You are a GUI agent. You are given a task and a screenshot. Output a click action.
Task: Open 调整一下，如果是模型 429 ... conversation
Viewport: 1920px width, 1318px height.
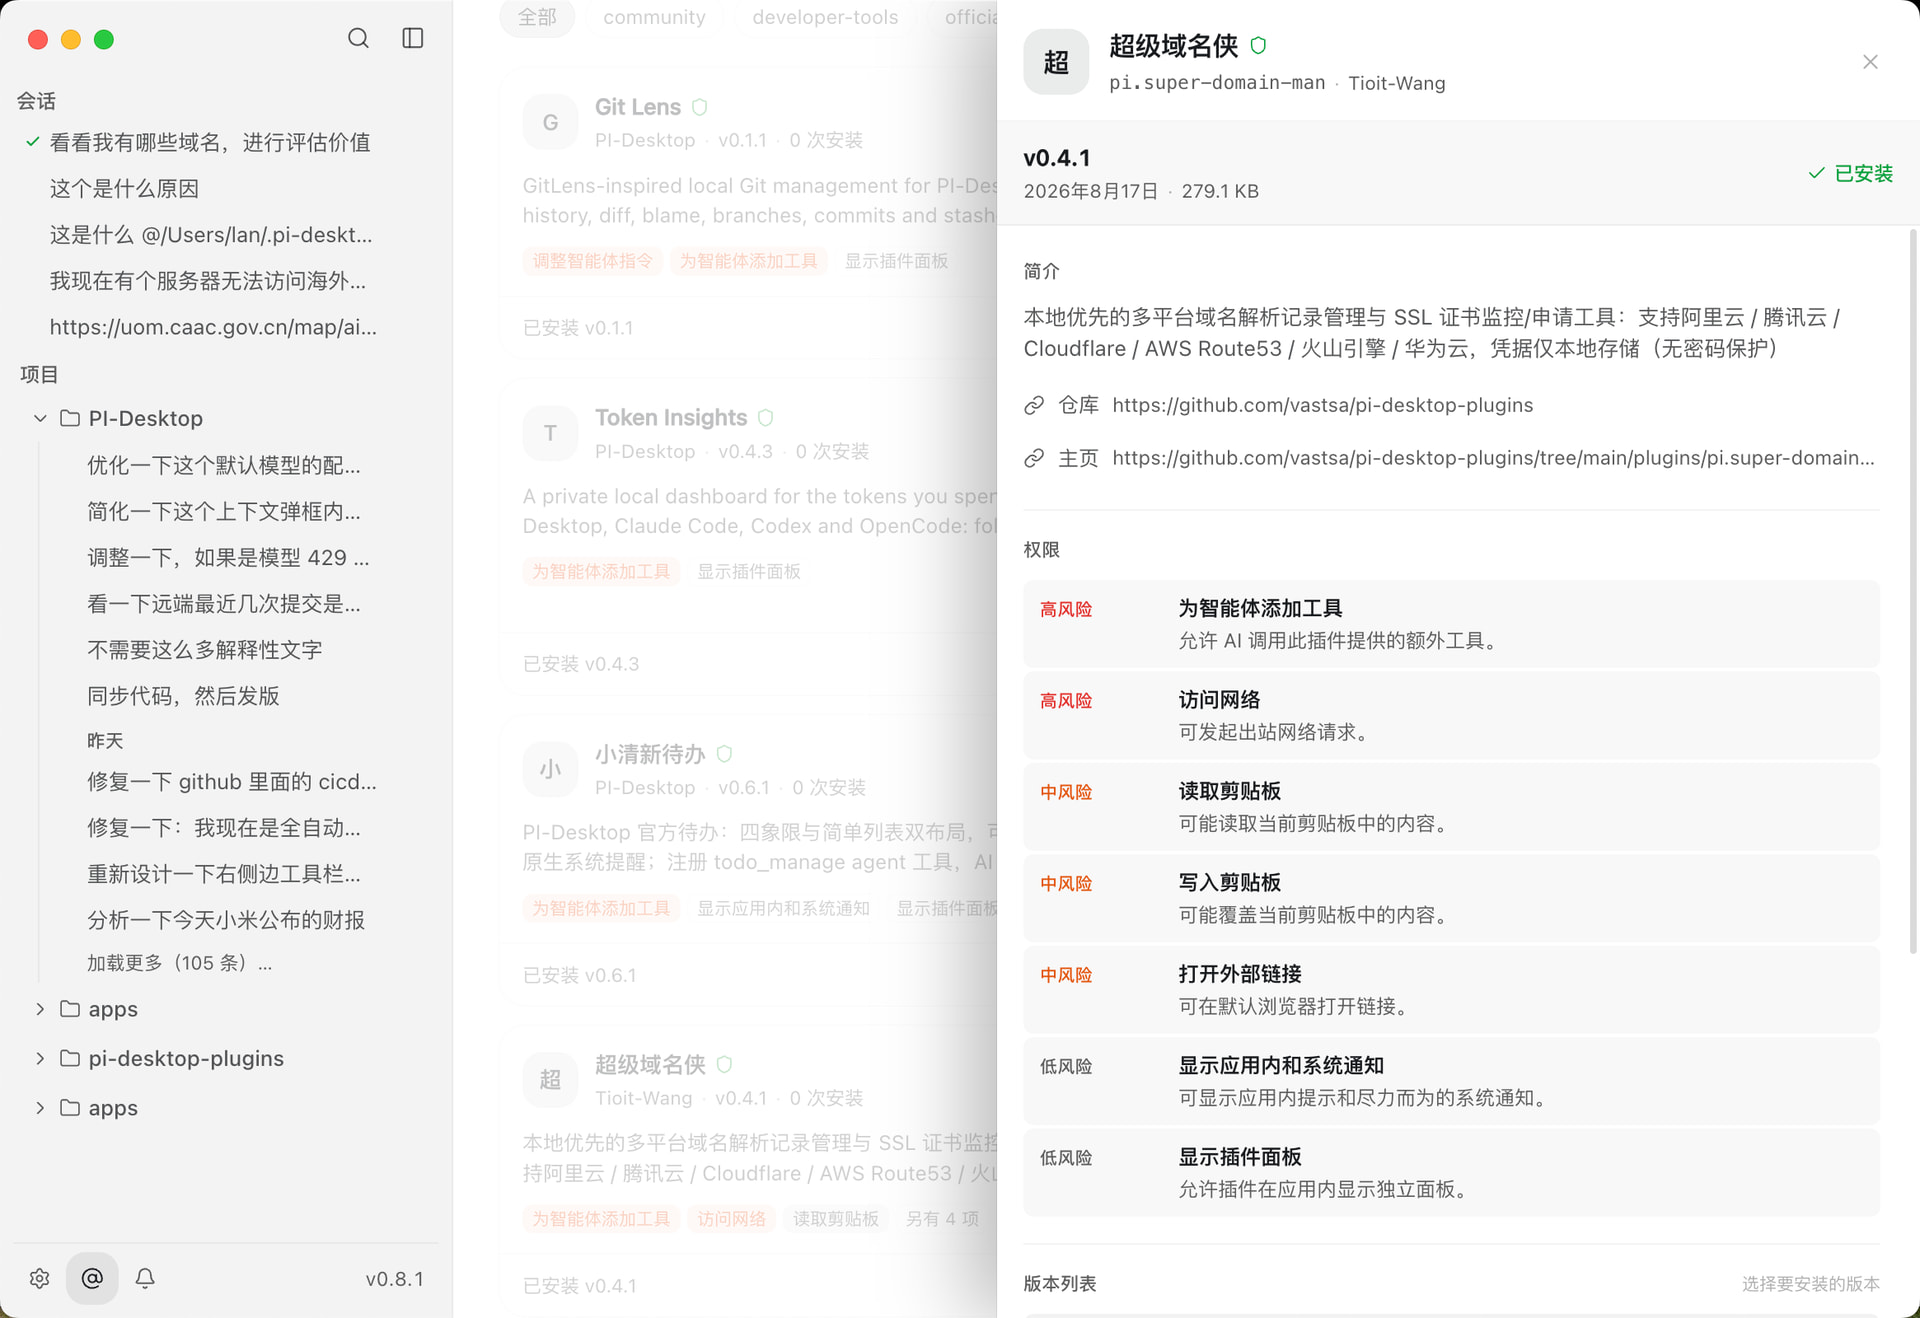228,557
